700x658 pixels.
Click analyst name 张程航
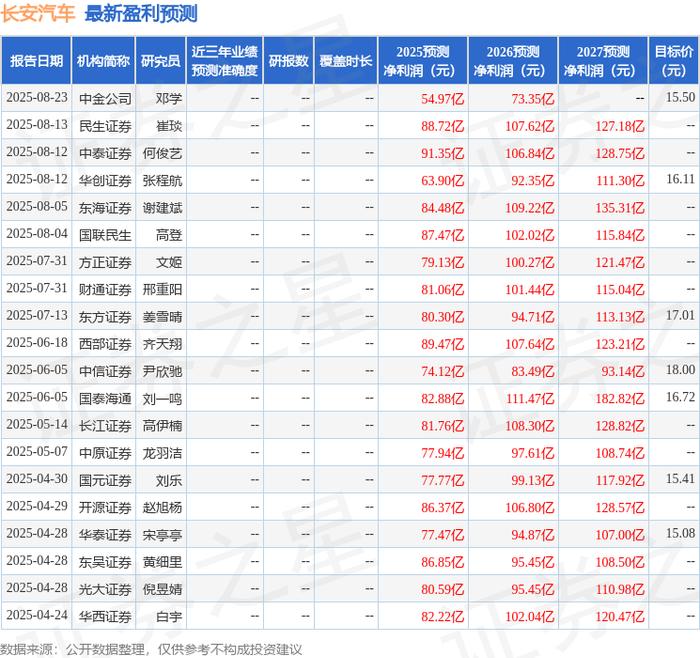pos(162,180)
